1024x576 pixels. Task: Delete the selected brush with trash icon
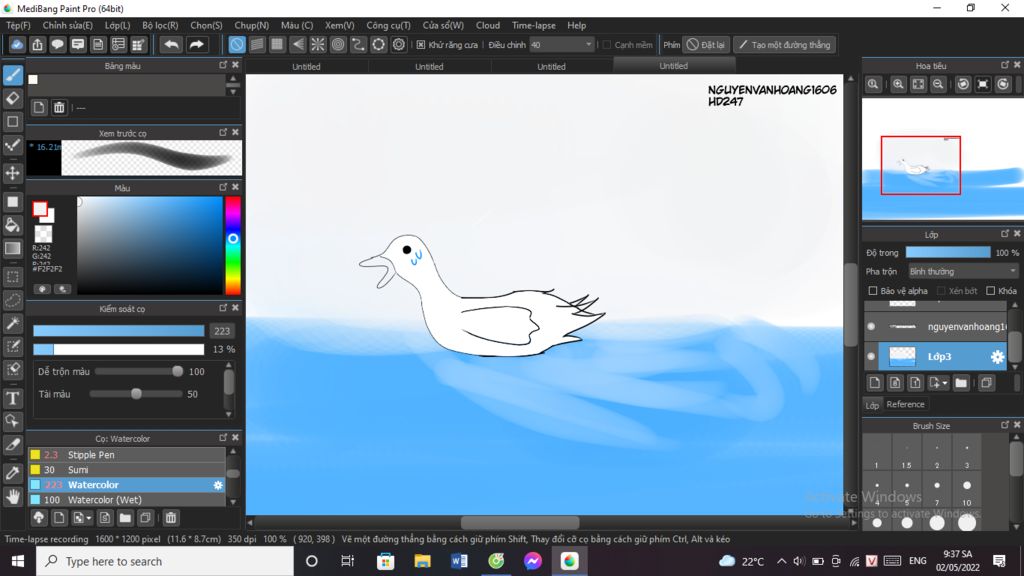170,518
